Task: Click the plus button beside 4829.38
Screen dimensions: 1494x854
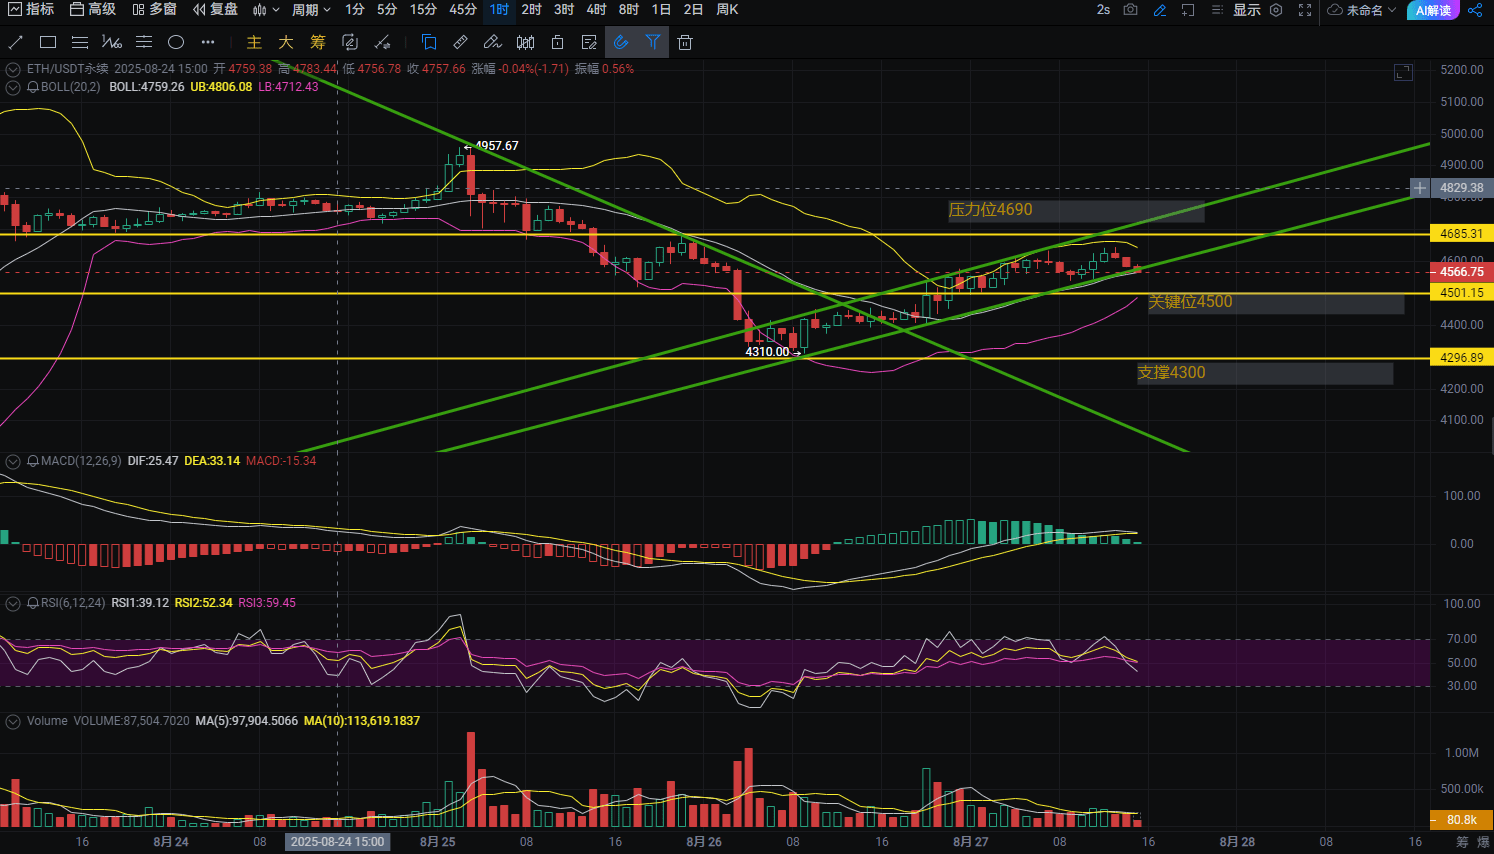Action: 1420,188
